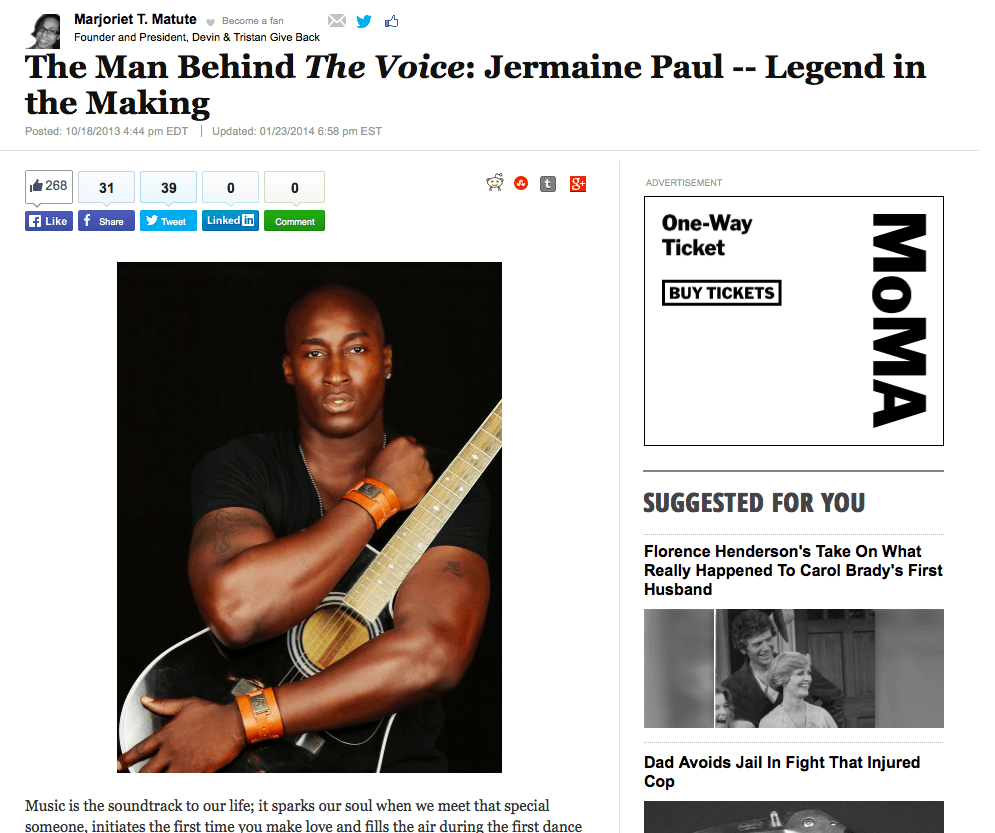The width and height of the screenshot is (995, 833).
Task: Click the LinkedIn share button
Action: pos(230,220)
